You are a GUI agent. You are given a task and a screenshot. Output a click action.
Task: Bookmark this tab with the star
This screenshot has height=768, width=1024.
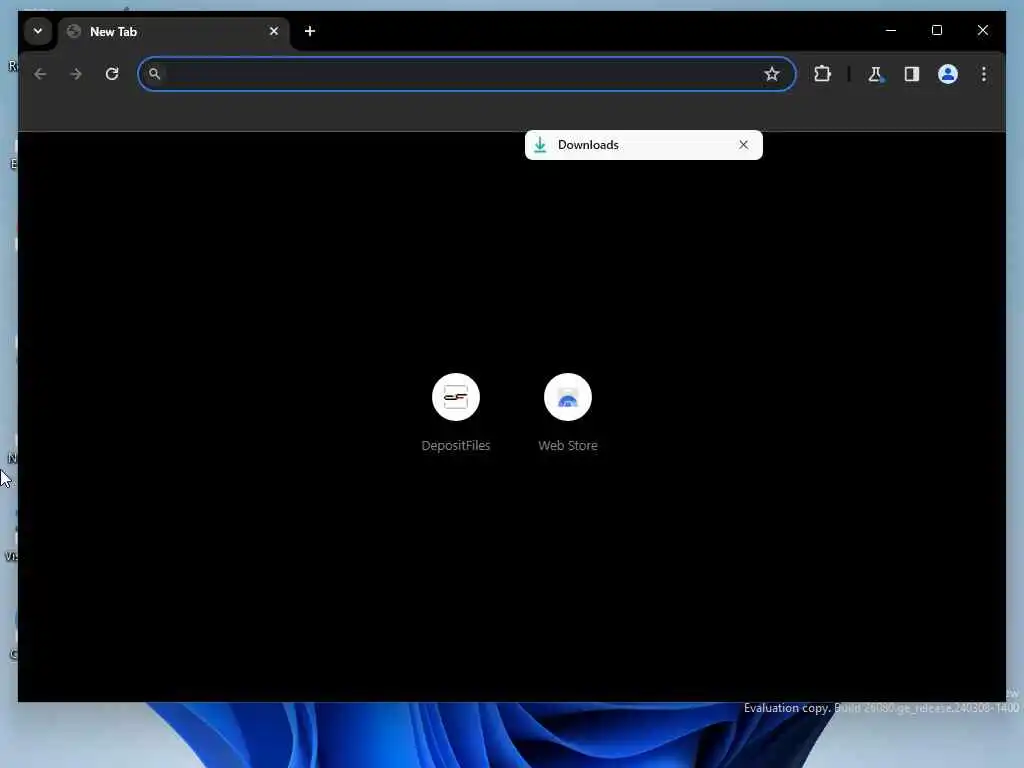pos(772,74)
